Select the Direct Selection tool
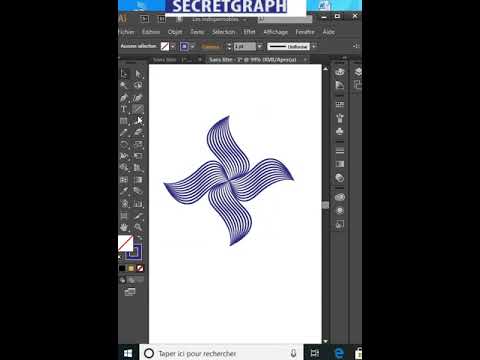Image resolution: width=480 pixels, height=360 pixels. (x=138, y=74)
